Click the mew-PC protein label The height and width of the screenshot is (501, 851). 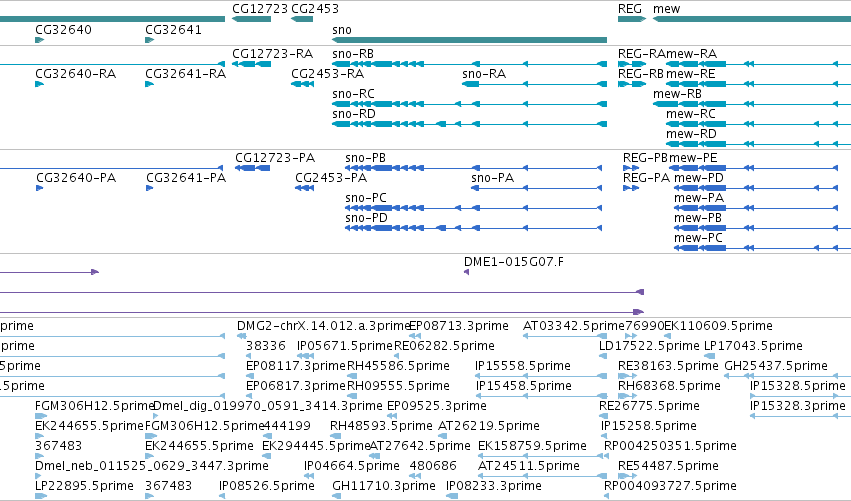[698, 238]
